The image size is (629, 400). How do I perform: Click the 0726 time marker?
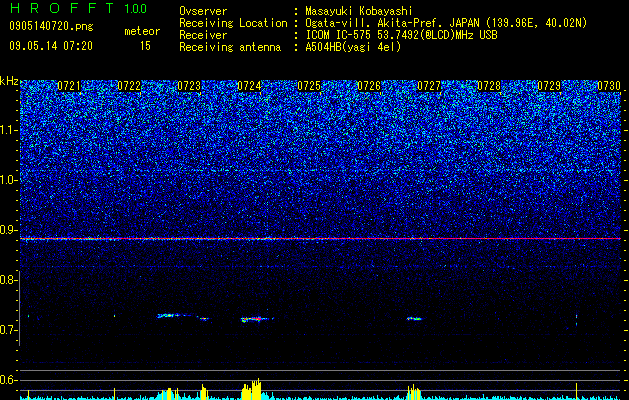(x=369, y=86)
